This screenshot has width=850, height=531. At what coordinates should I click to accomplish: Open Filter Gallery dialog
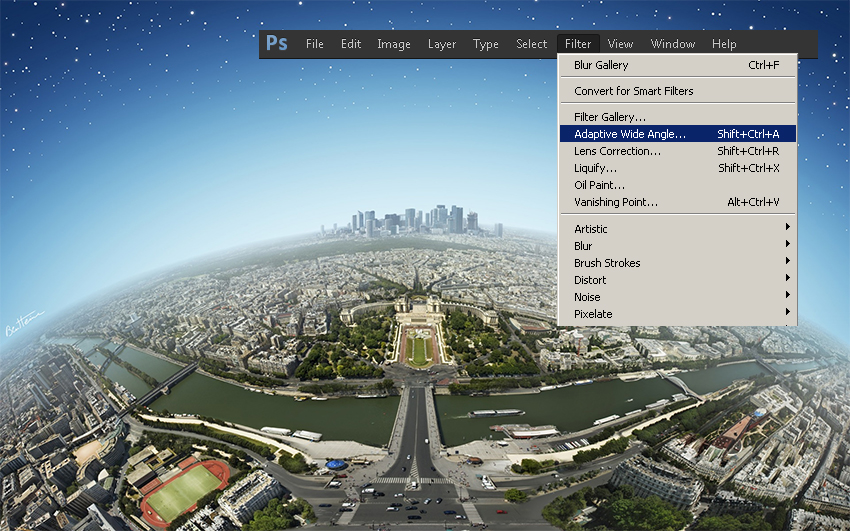click(x=678, y=117)
